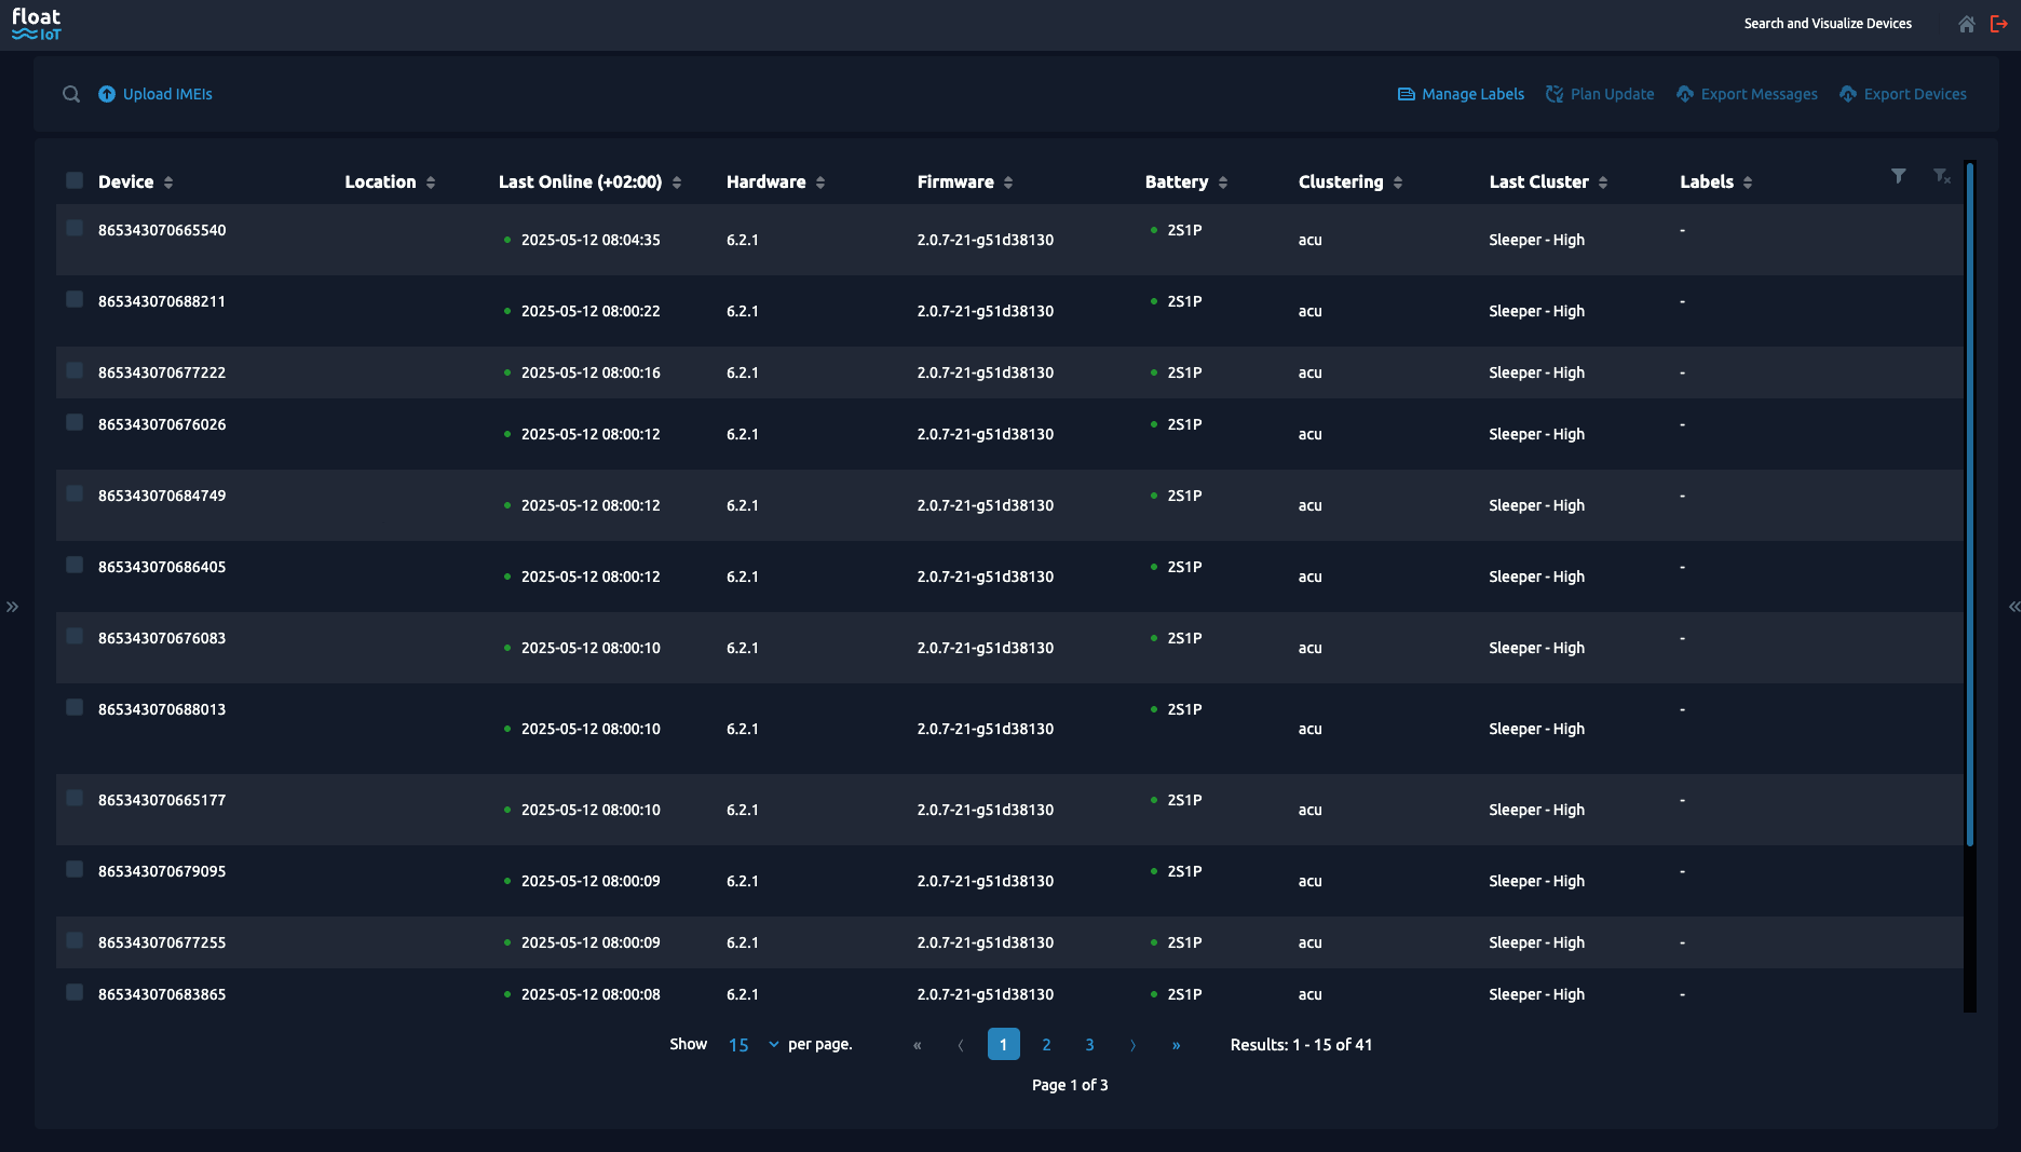Check device 865343070676083 checkbox
2021x1152 pixels.
click(x=74, y=636)
